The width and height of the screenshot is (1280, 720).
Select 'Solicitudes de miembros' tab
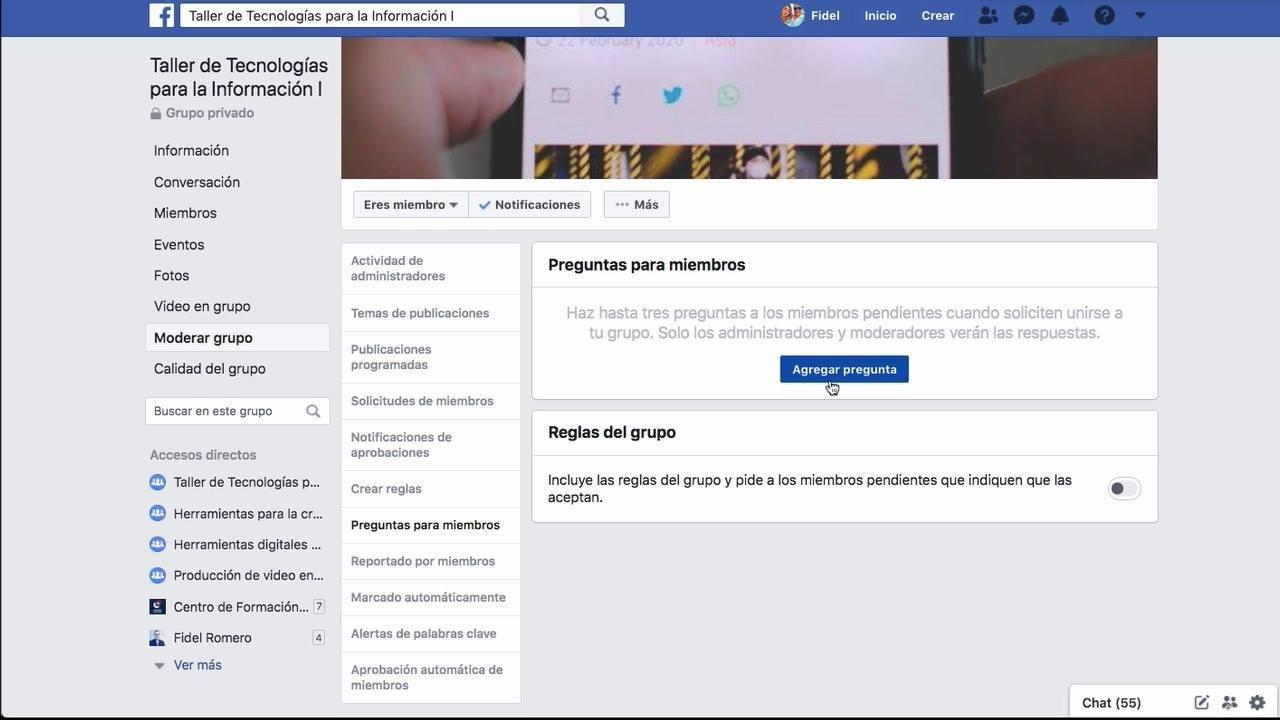click(431, 401)
